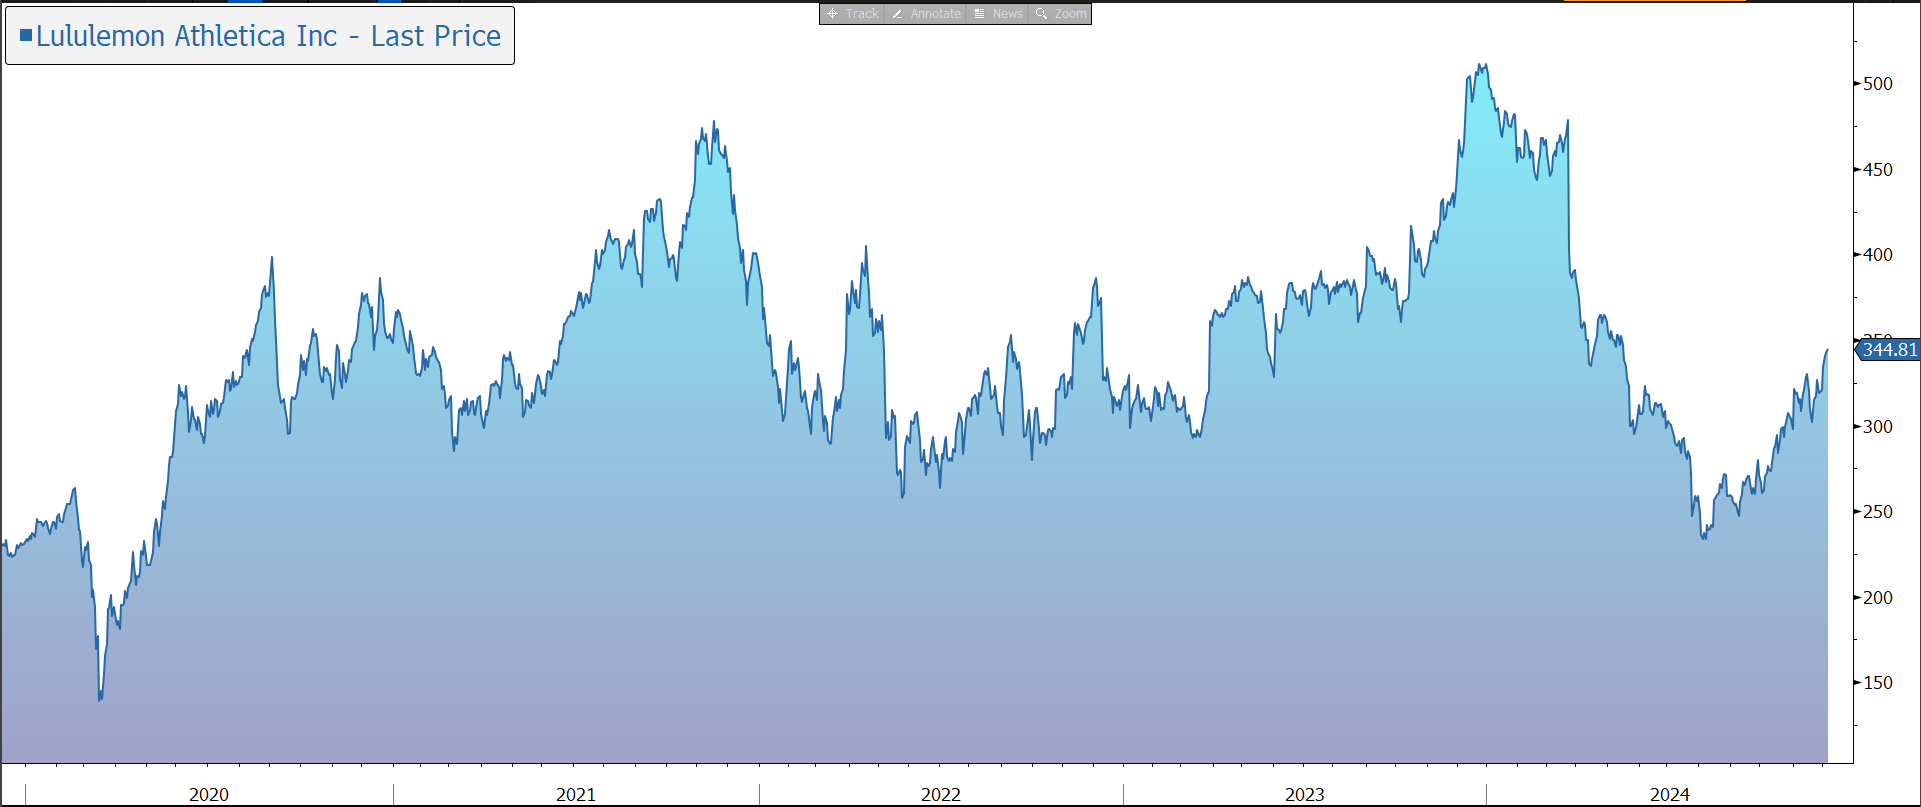The height and width of the screenshot is (807, 1921).
Task: Click the 344.81 last price tag
Action: click(1889, 350)
